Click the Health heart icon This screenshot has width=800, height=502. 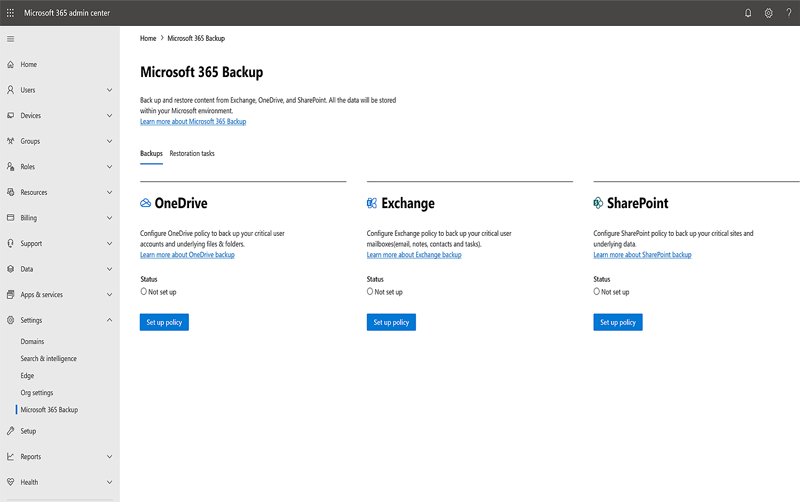click(10, 482)
